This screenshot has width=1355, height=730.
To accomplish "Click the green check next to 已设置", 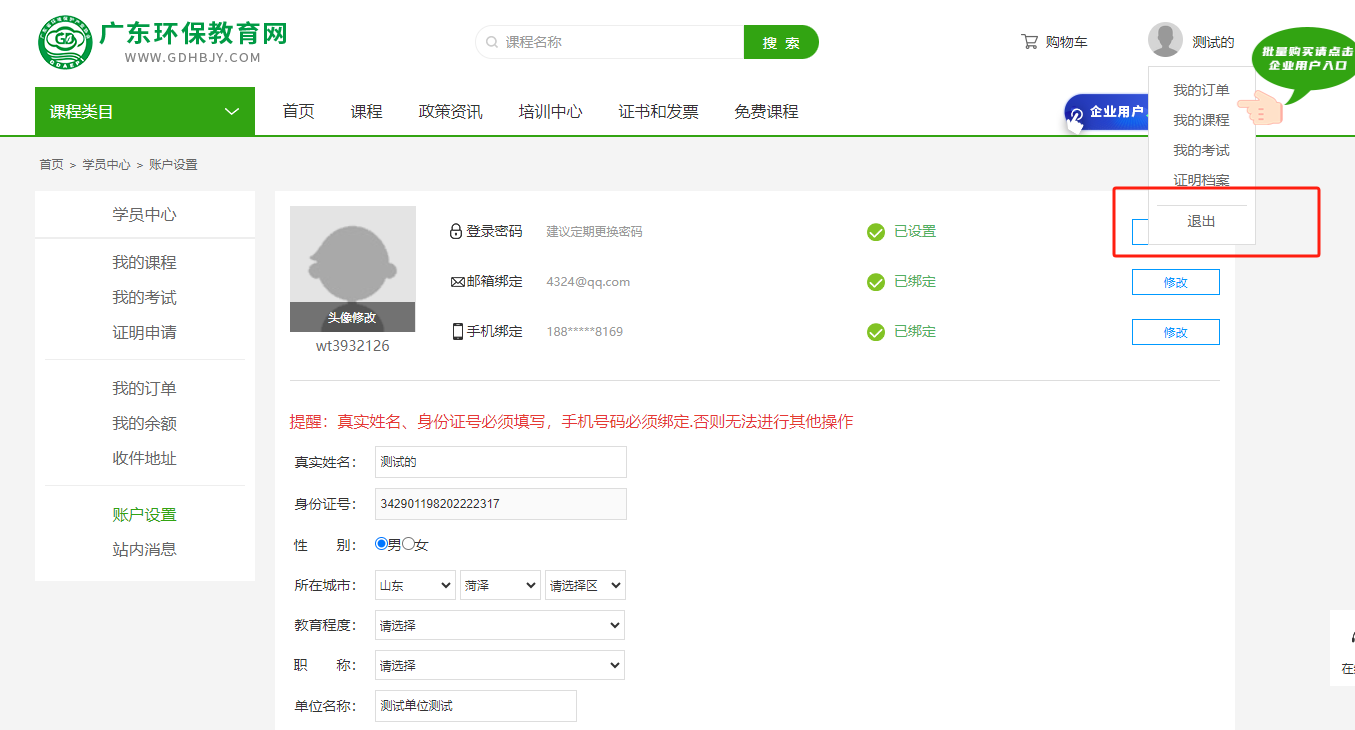I will tap(876, 232).
